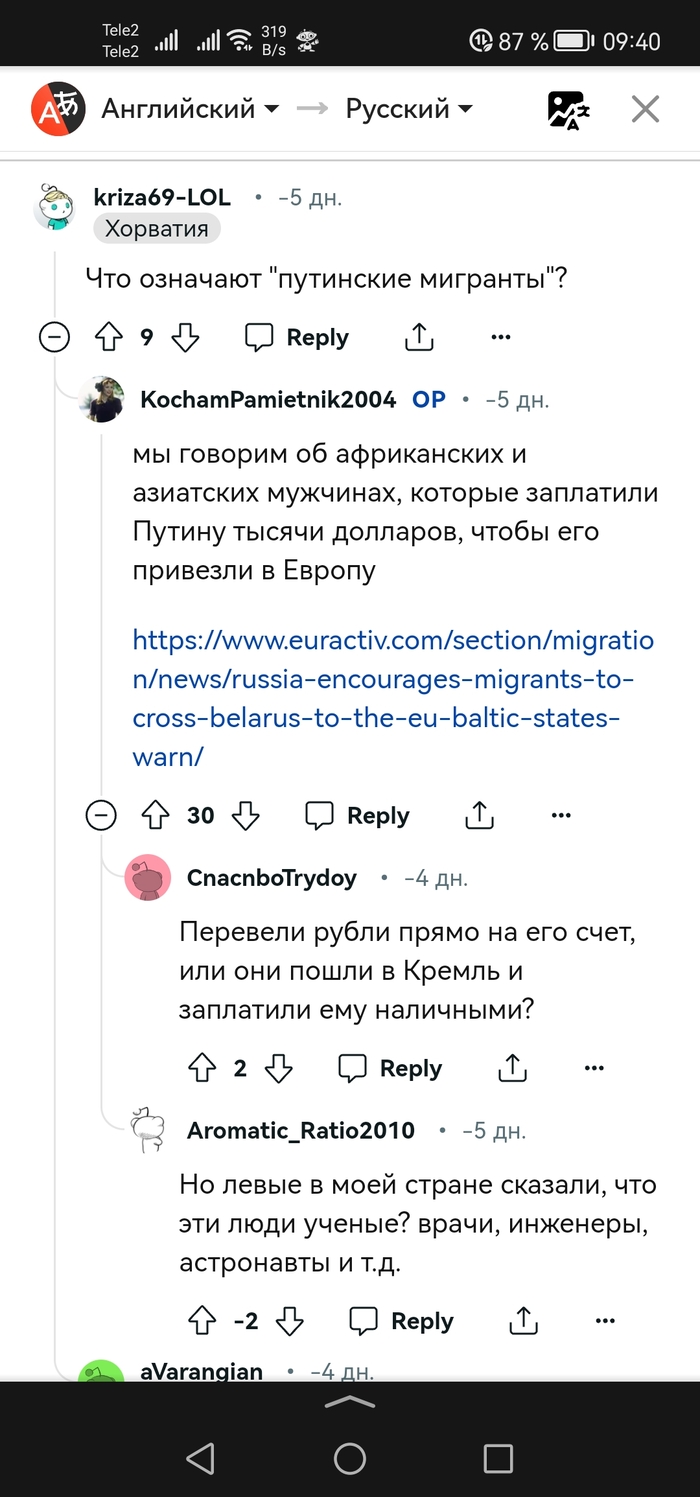Viewport: 700px width, 1497px height.
Task: Downvote the KochamPamietnik2004 comment
Action: 246,816
